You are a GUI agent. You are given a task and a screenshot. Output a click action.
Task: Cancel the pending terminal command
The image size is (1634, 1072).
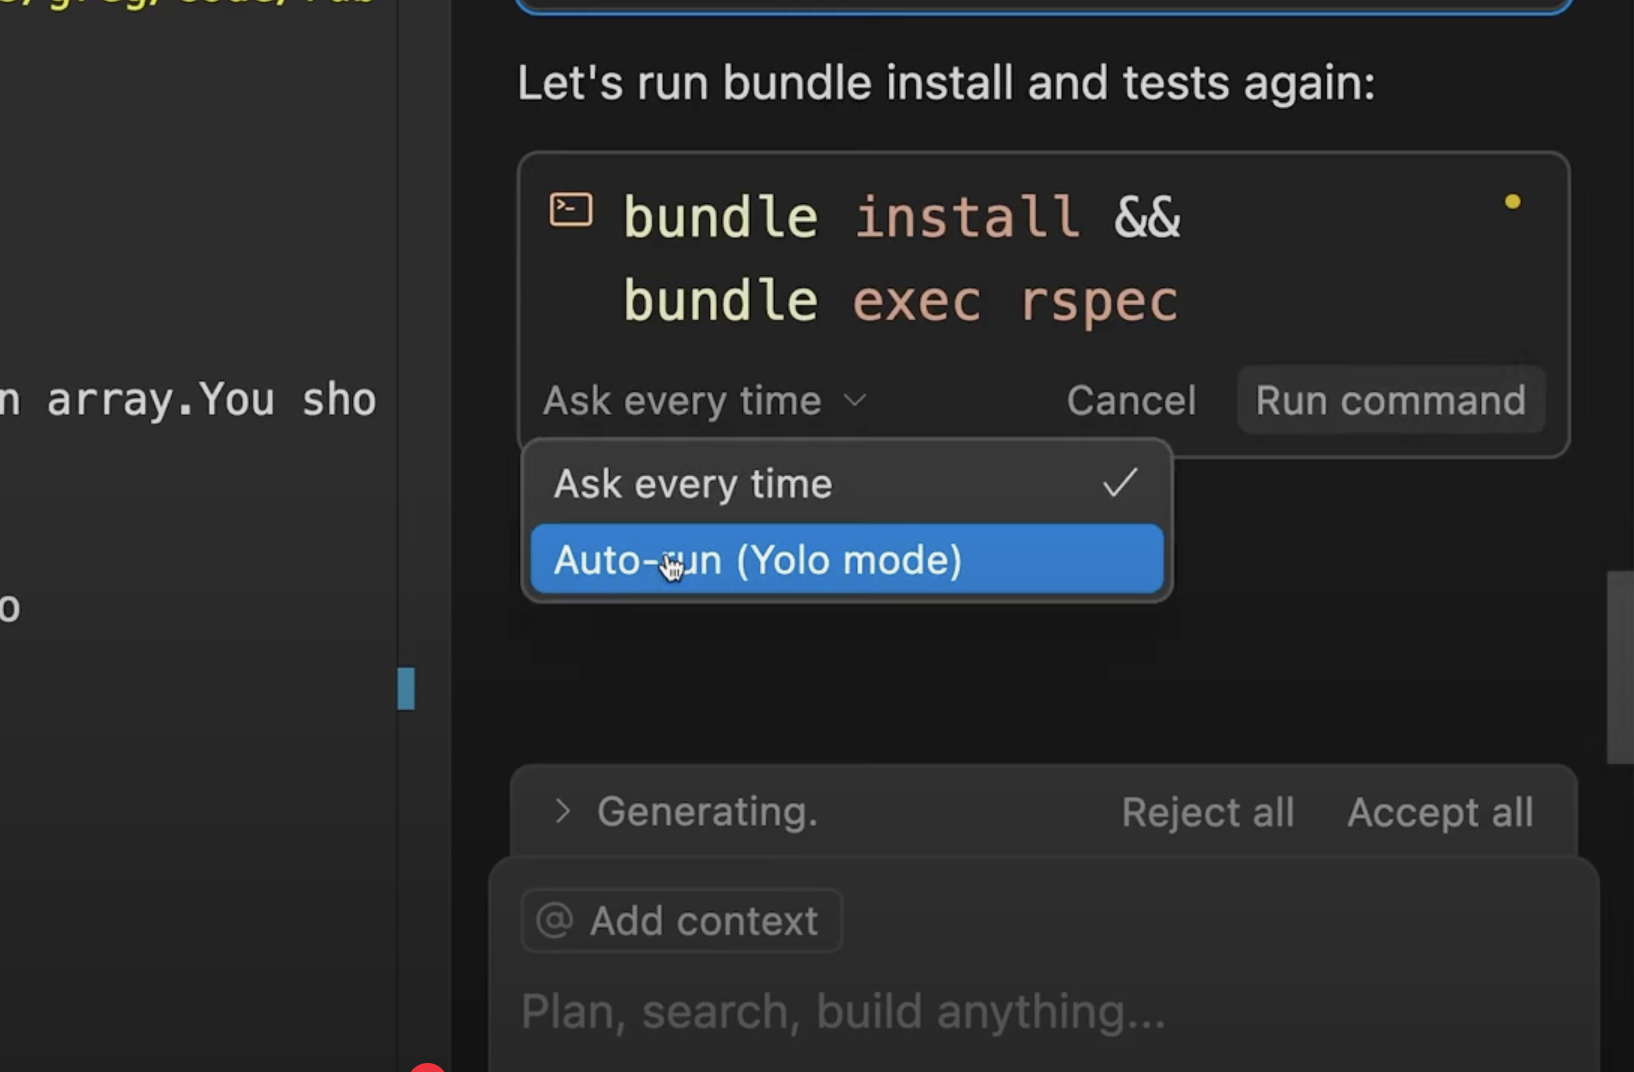pyautogui.click(x=1130, y=401)
